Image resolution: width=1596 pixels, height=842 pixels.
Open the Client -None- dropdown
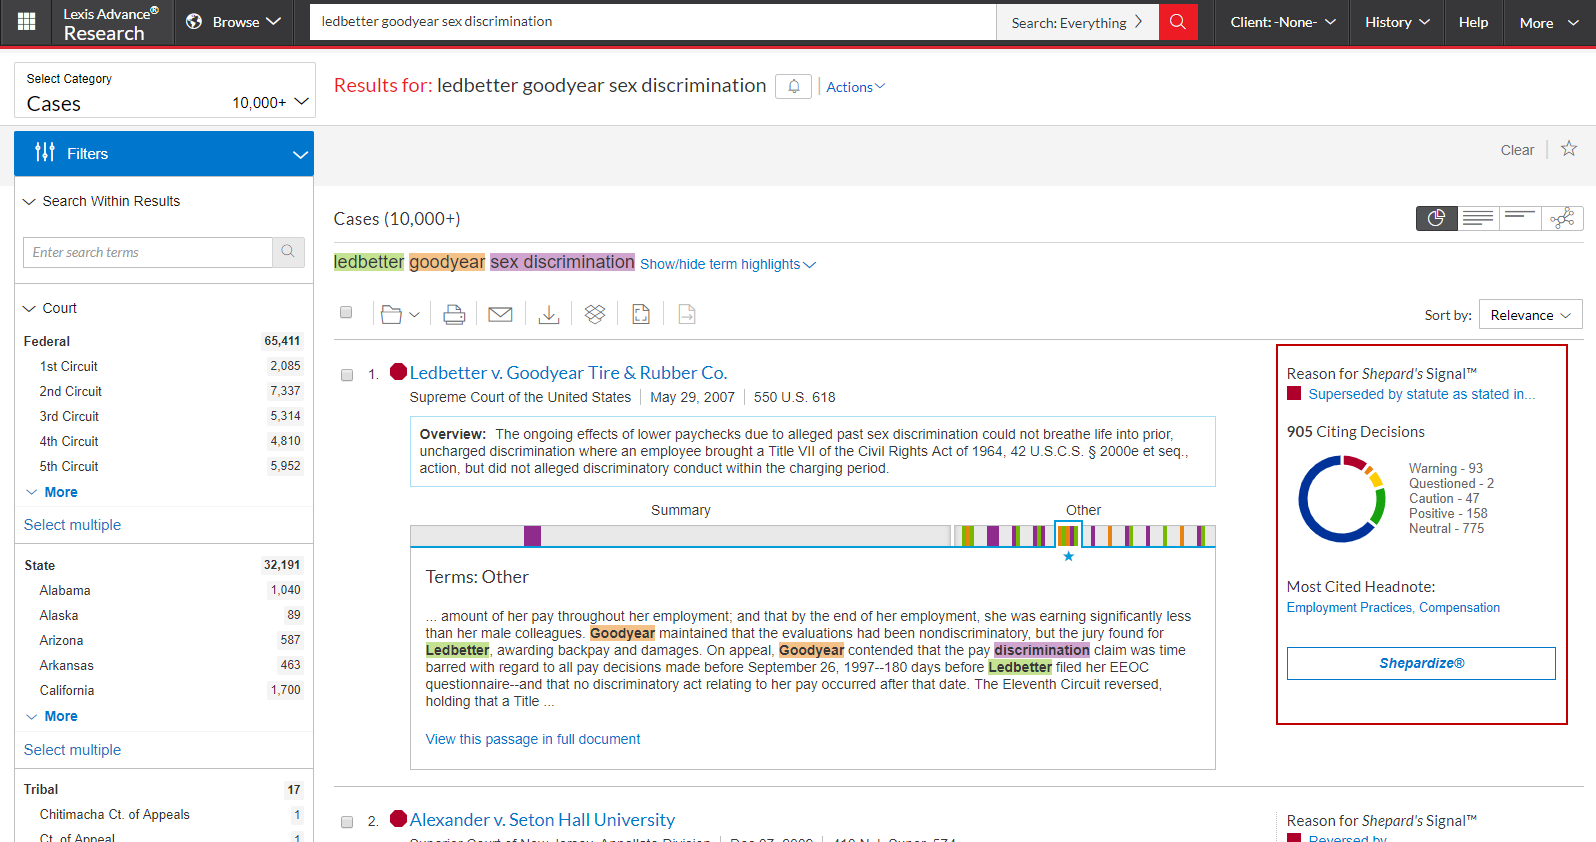pyautogui.click(x=1283, y=22)
